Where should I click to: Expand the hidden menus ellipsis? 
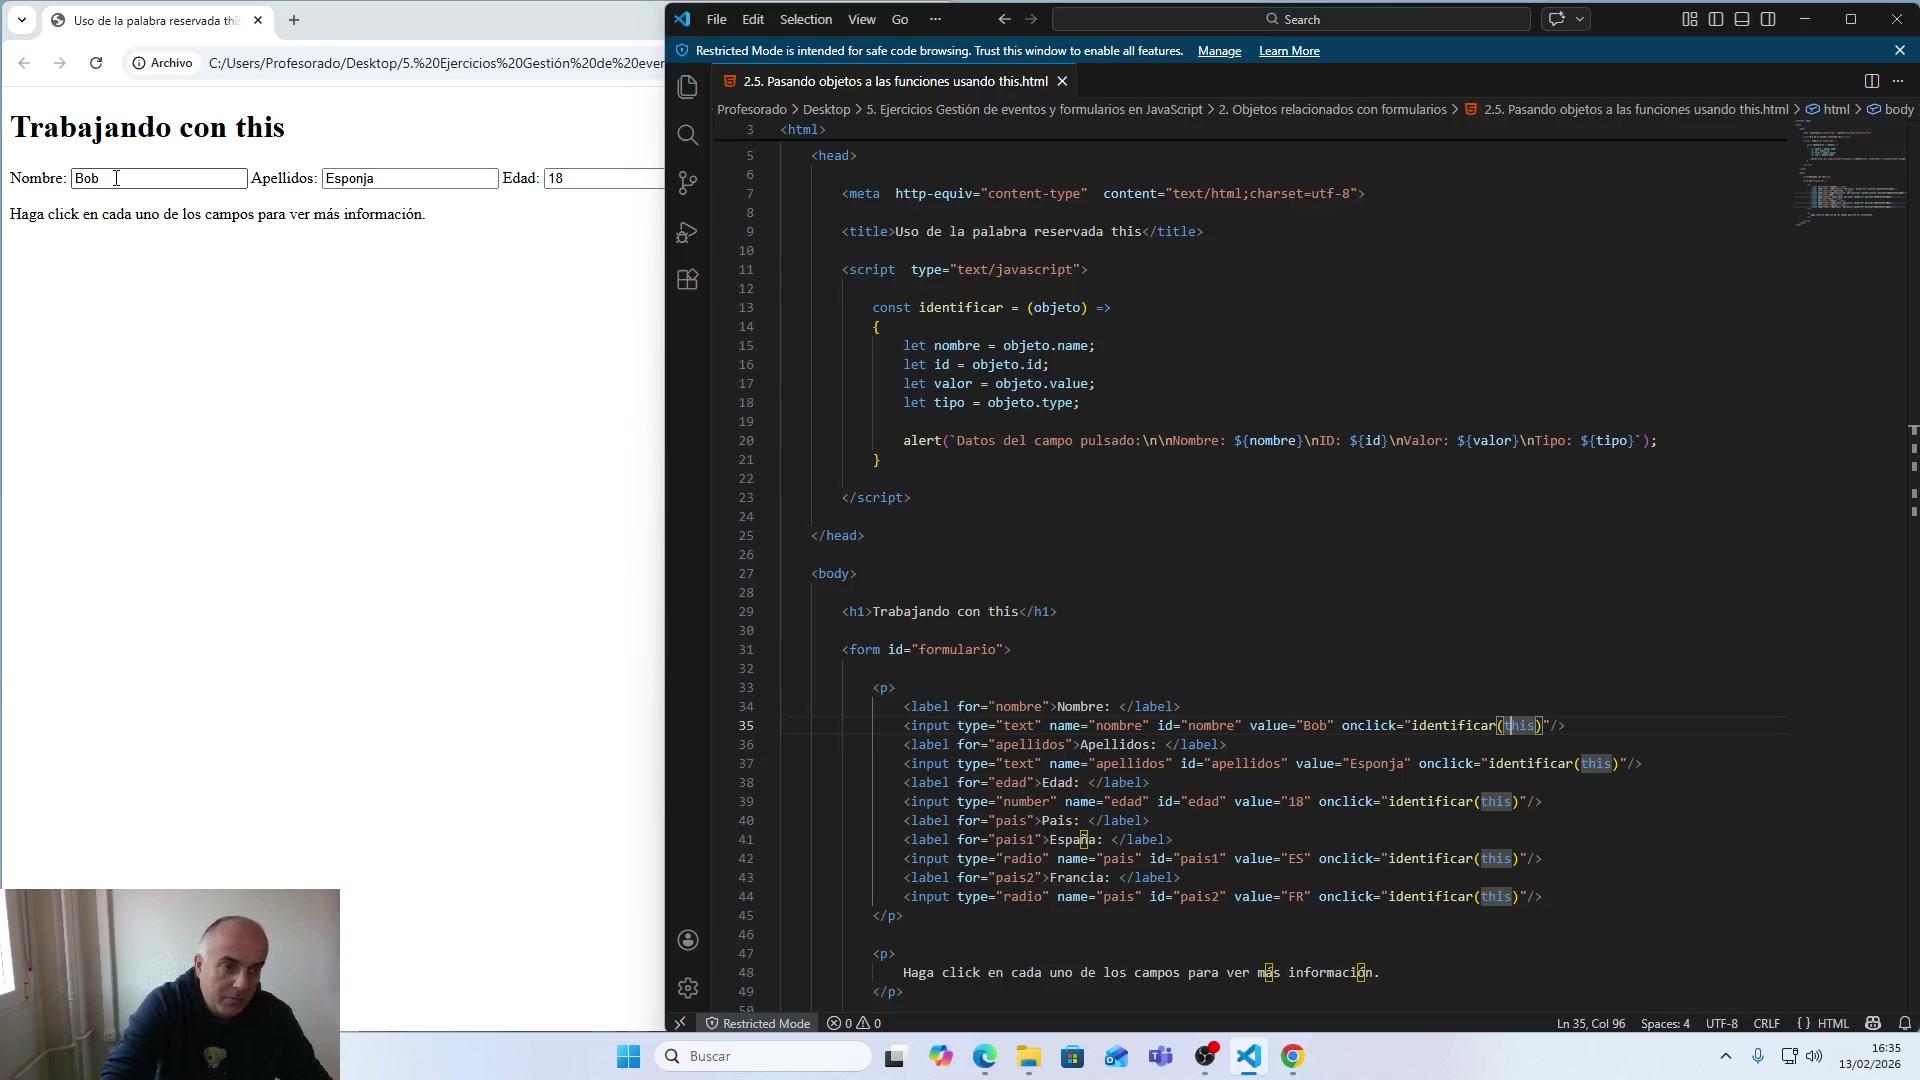tap(935, 19)
